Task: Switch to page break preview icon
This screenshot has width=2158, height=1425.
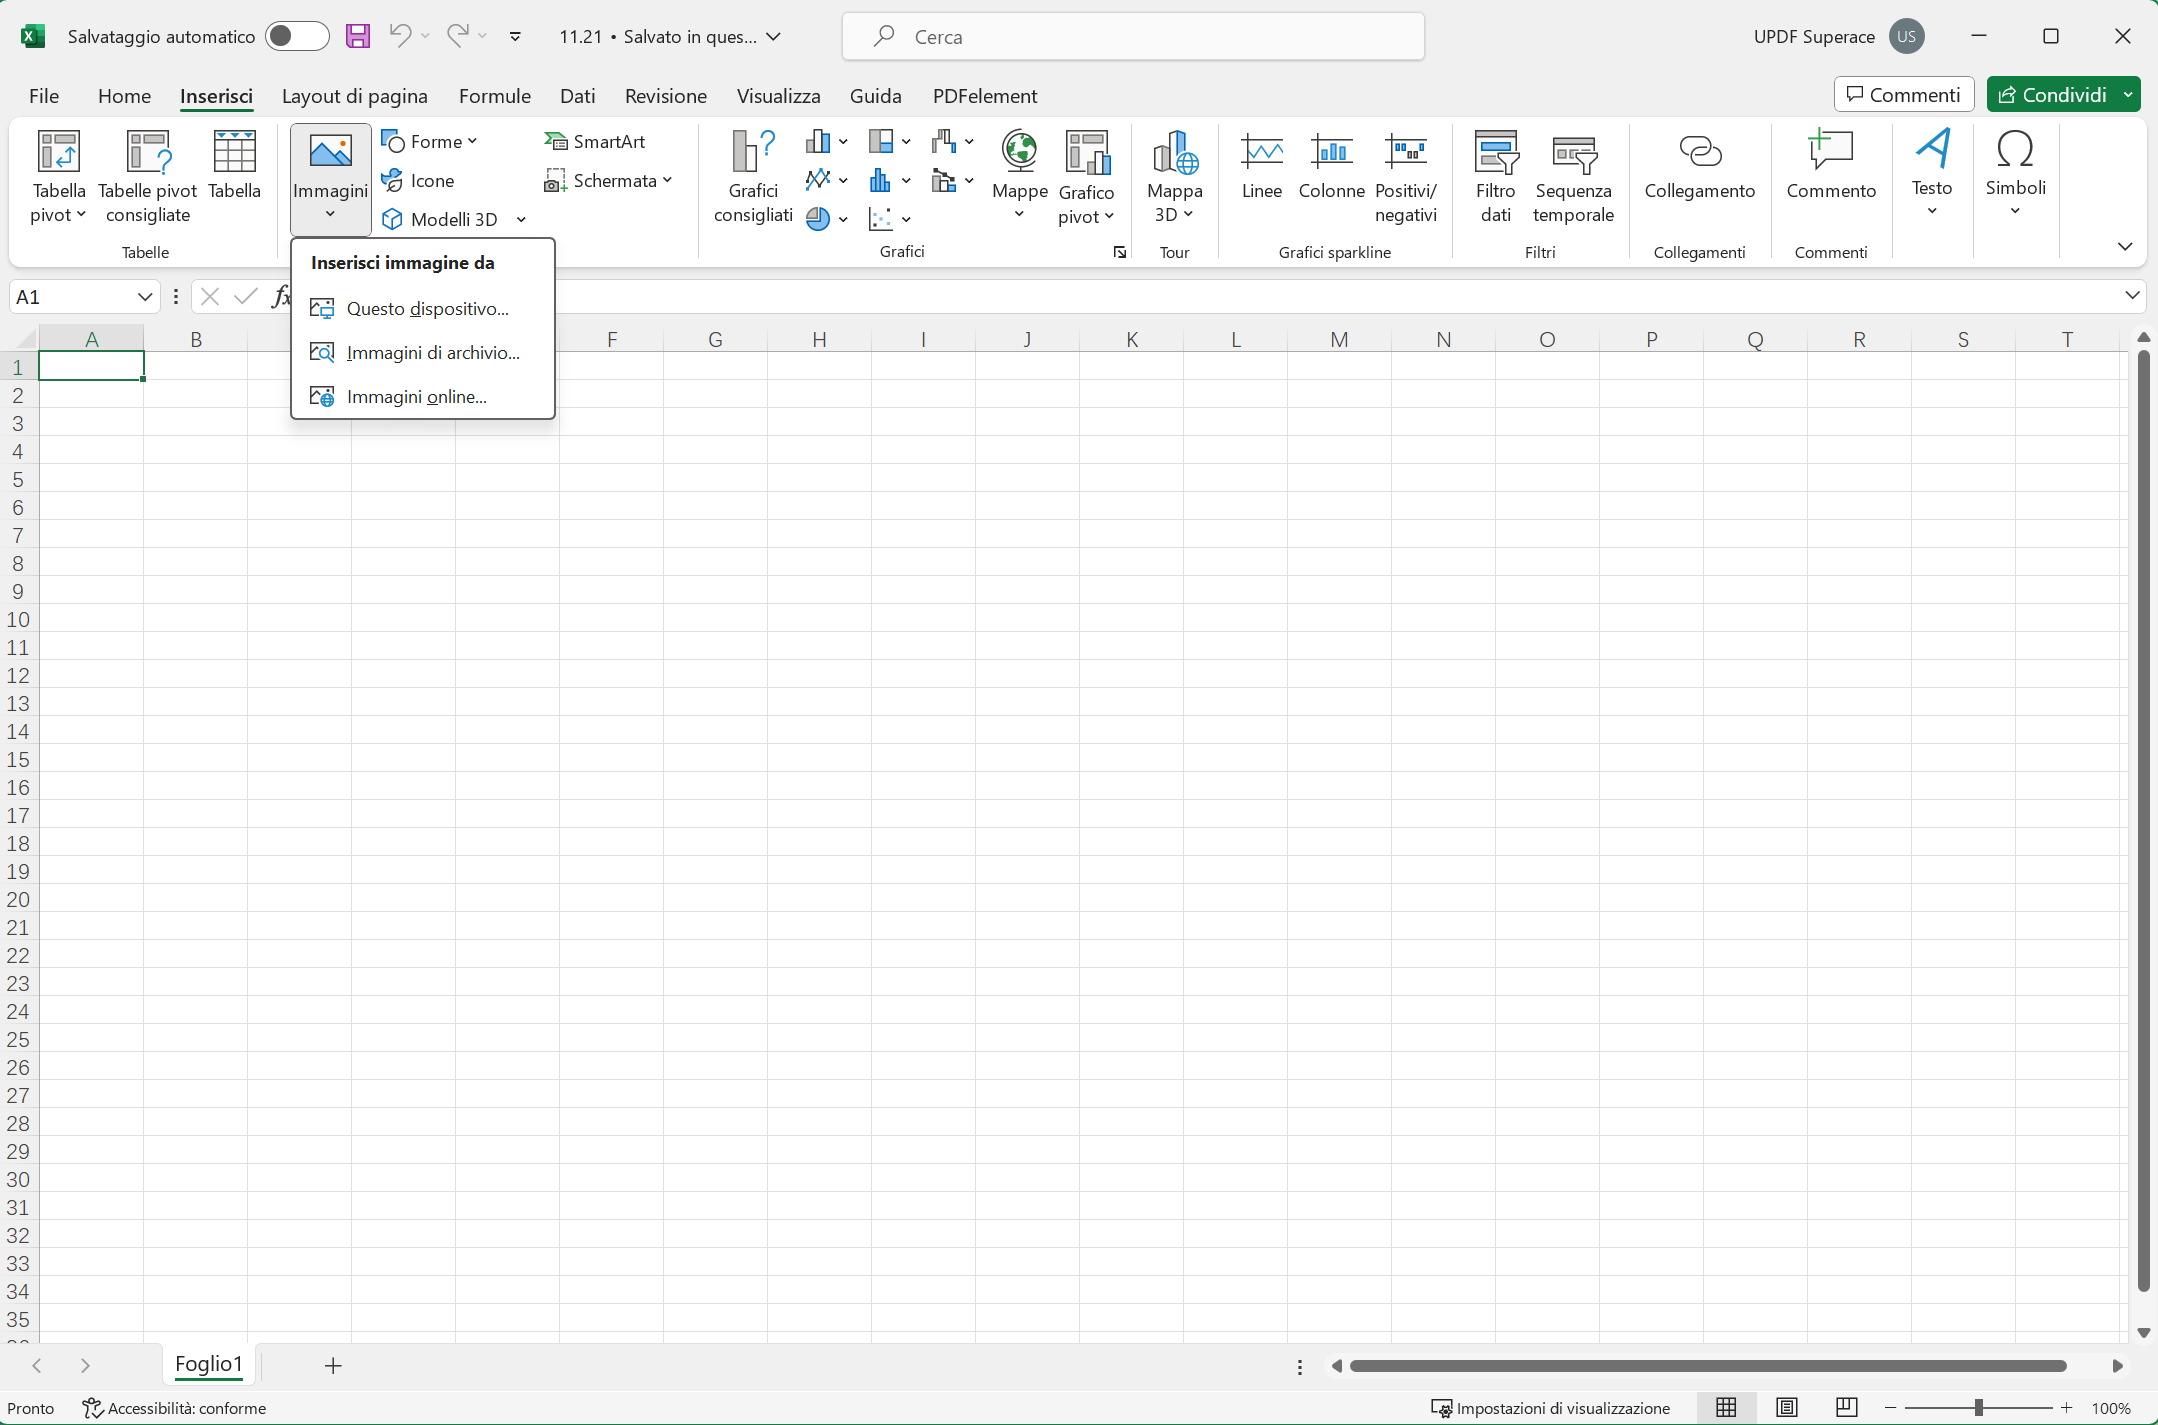Action: 1847,1407
